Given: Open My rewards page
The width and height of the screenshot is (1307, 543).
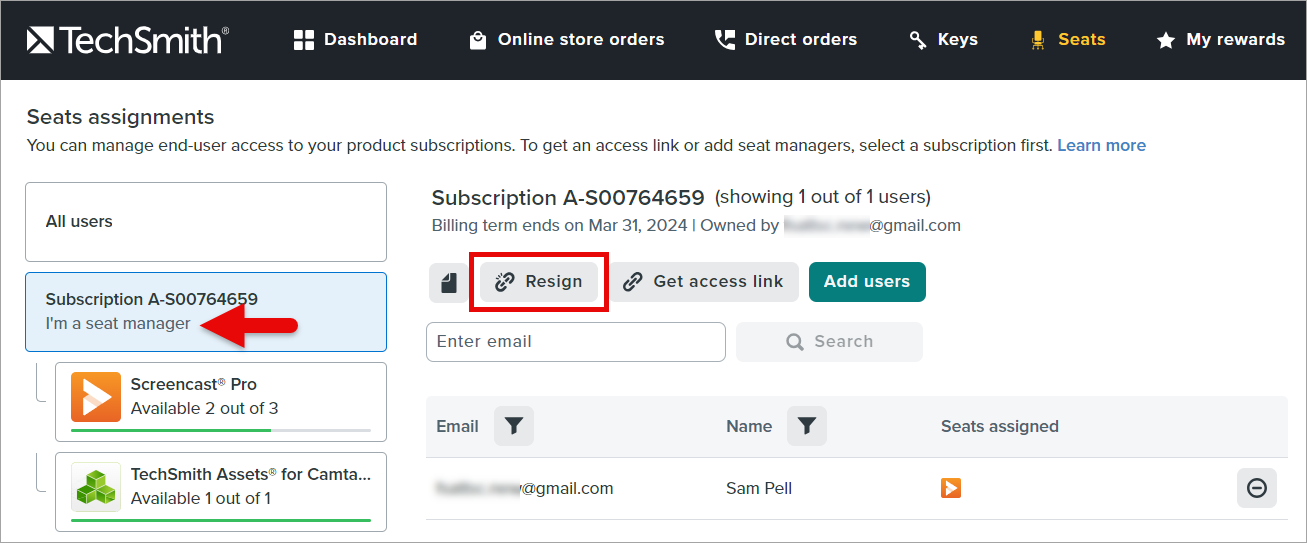Looking at the screenshot, I should 1220,40.
